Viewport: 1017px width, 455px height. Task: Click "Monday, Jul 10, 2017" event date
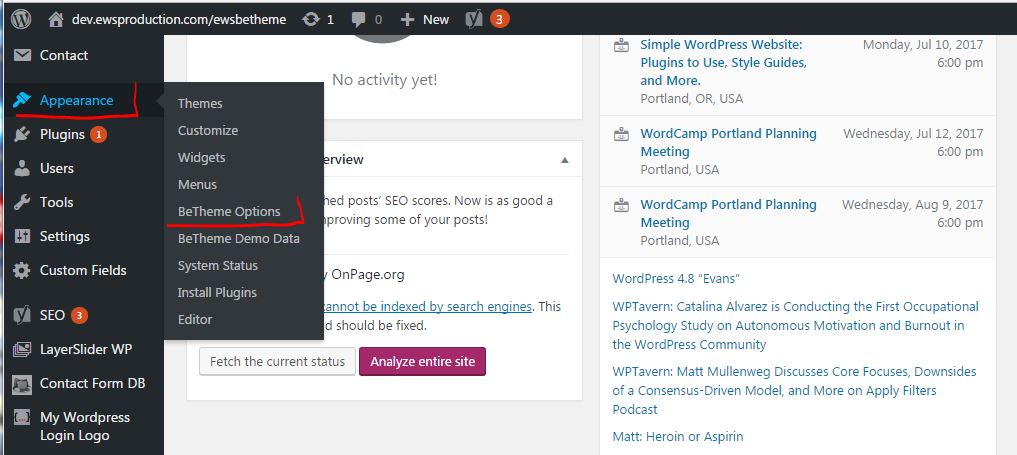tap(923, 45)
